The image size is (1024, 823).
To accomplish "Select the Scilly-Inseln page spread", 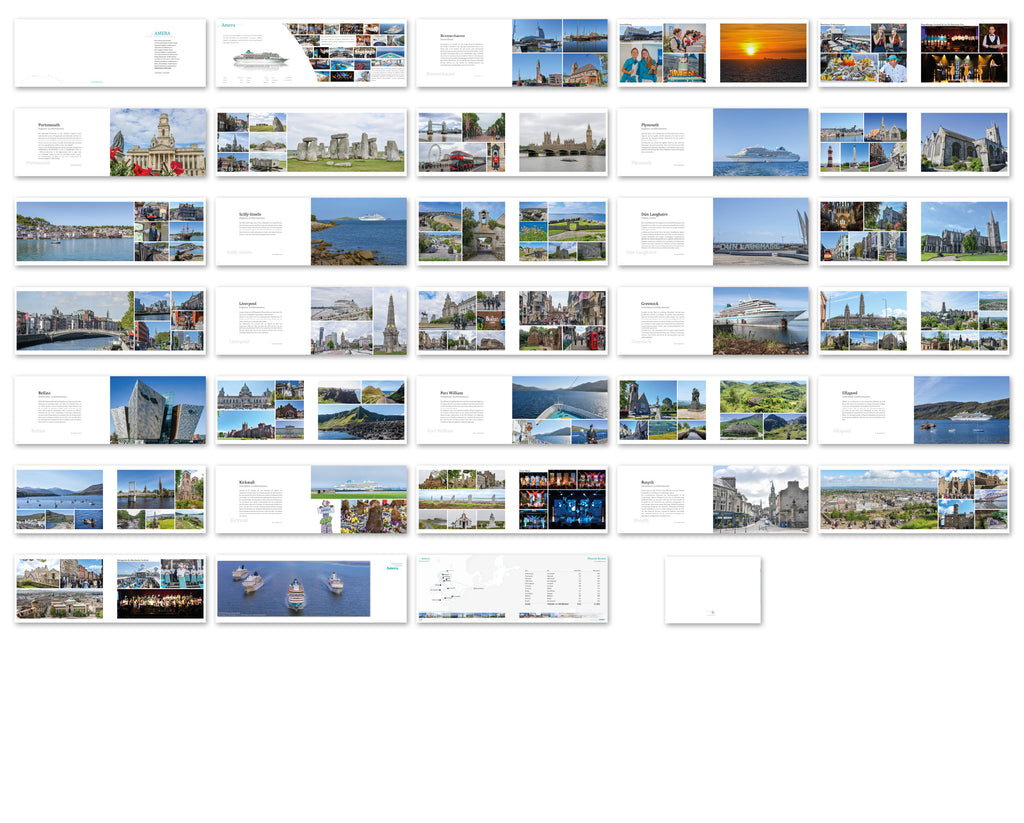I will tap(311, 231).
